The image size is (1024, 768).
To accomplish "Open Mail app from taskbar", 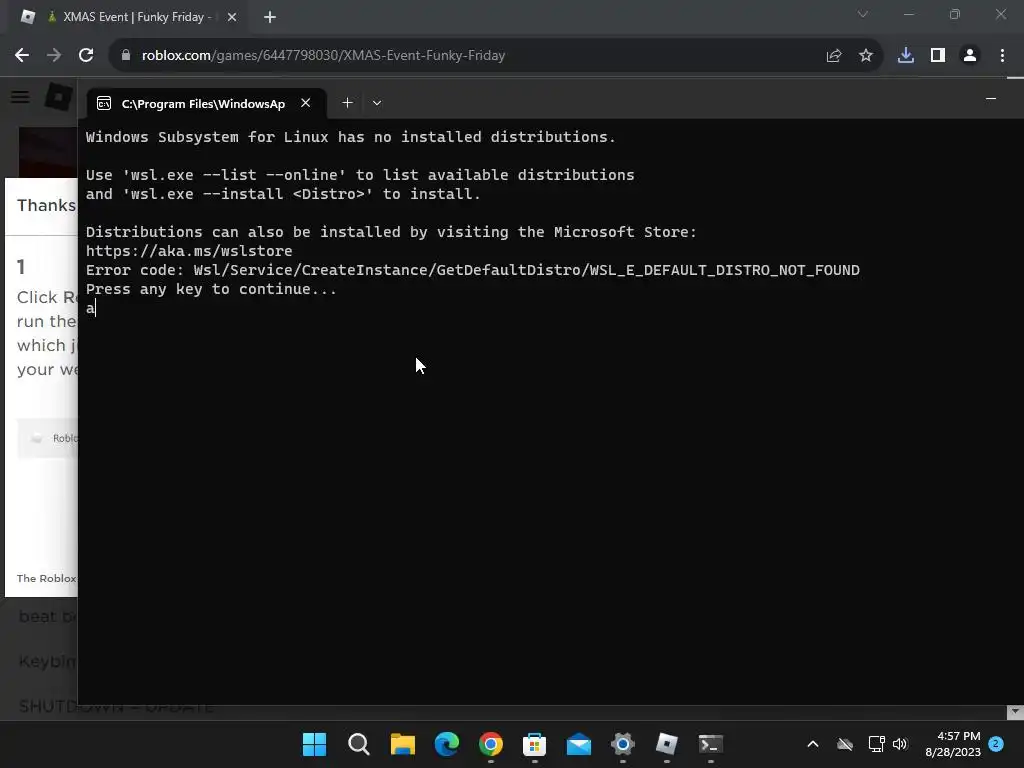I will click(579, 744).
